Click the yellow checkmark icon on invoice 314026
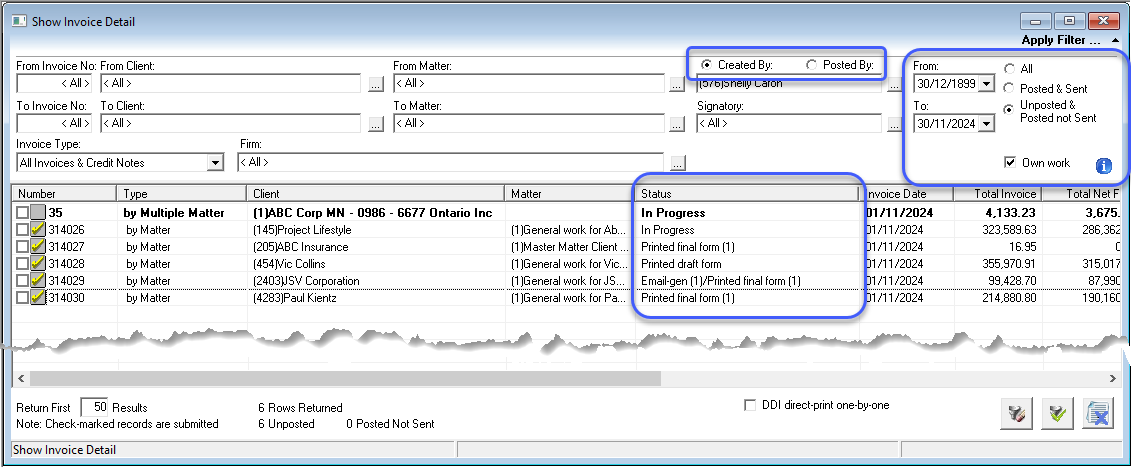This screenshot has width=1131, height=469. 38,229
